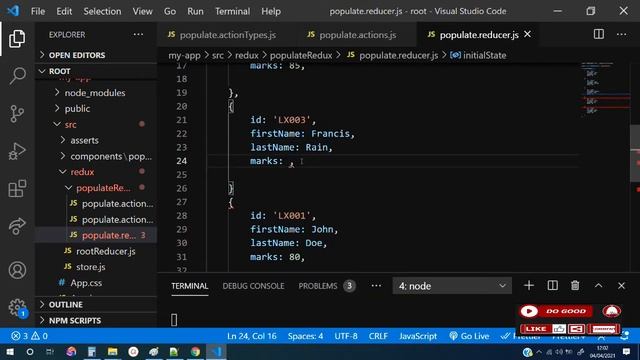Open the Run menu
Image resolution: width=640 pixels, height=360 pixels.
tap(195, 11)
